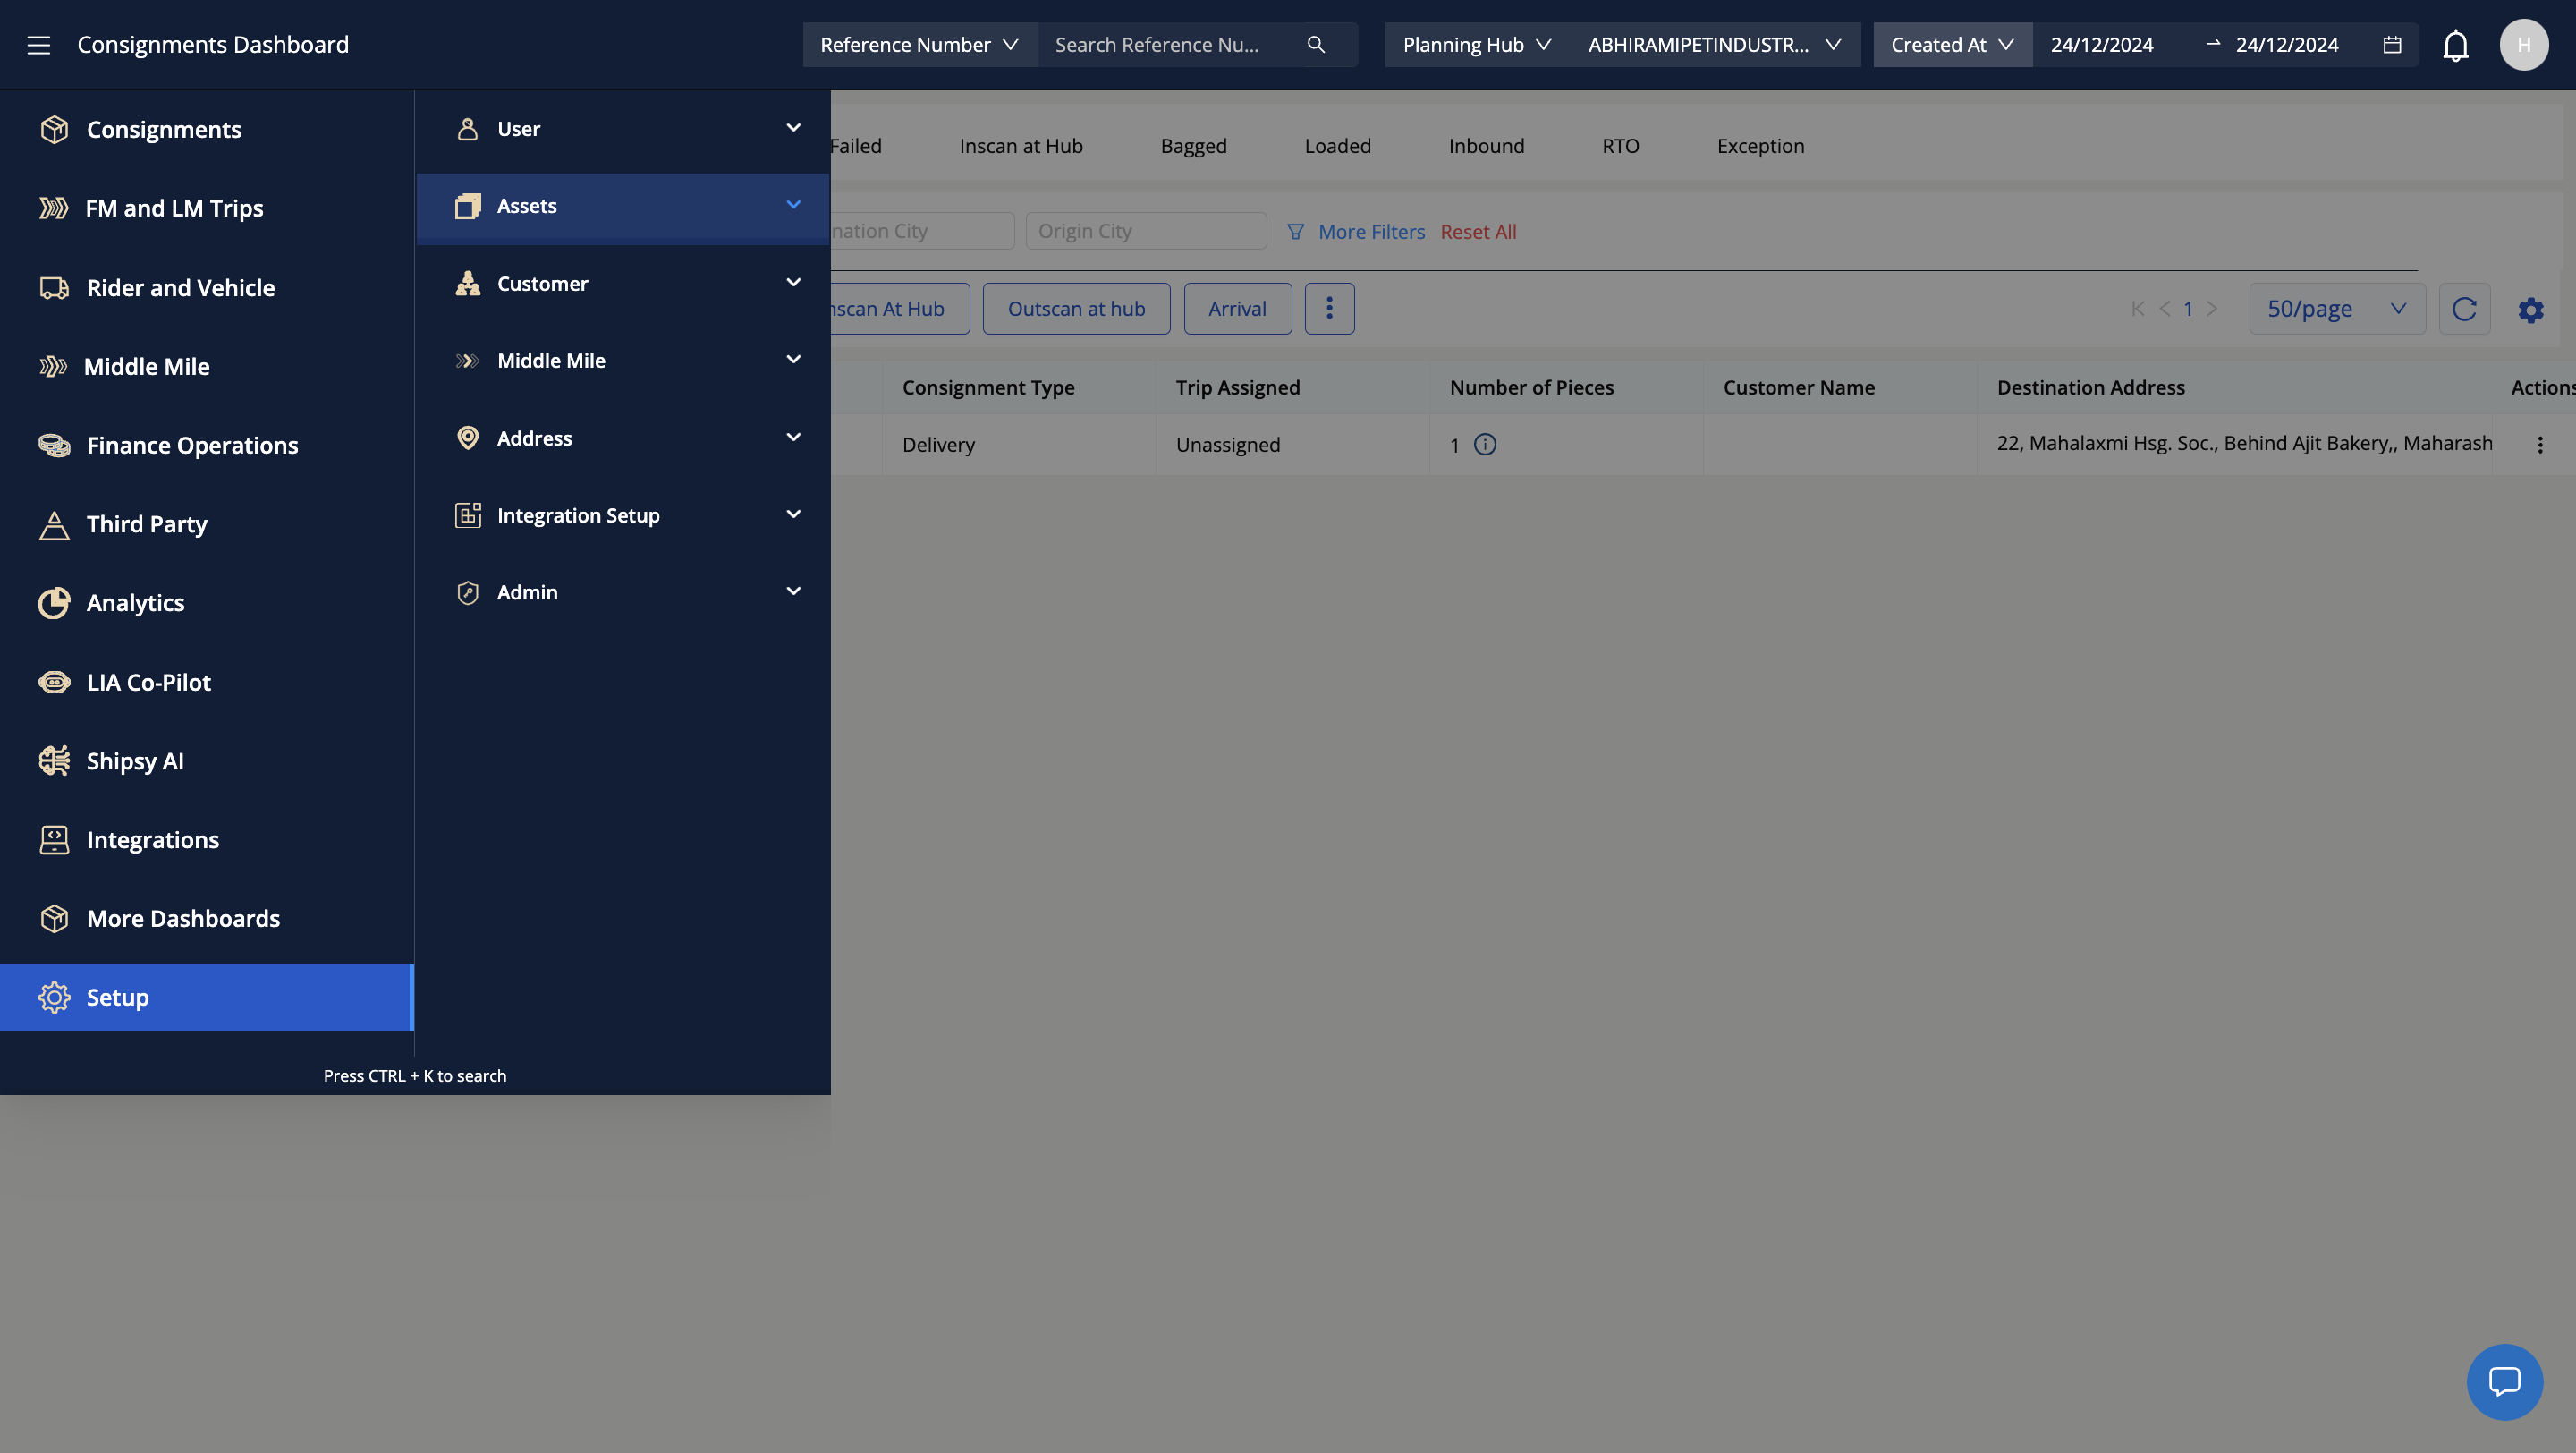Click the User person icon
2576x1453 pixels.
coord(467,129)
